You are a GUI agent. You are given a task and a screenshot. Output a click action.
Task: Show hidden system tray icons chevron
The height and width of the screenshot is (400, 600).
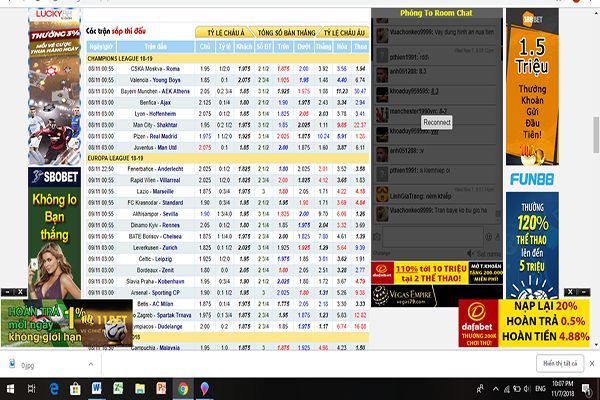496,389
